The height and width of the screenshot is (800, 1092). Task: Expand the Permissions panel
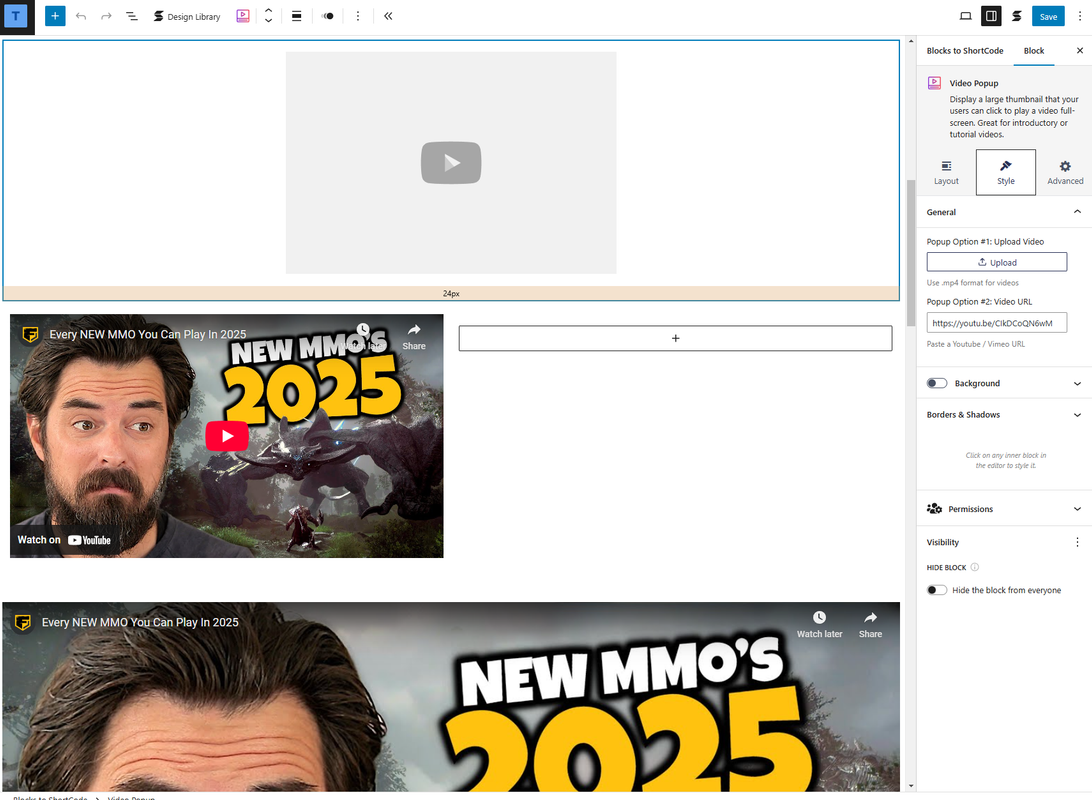click(1077, 509)
